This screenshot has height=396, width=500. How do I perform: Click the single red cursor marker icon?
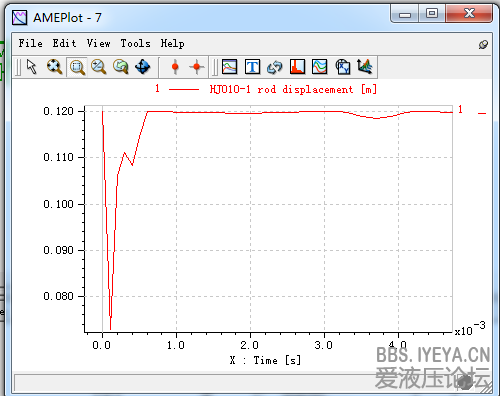175,67
